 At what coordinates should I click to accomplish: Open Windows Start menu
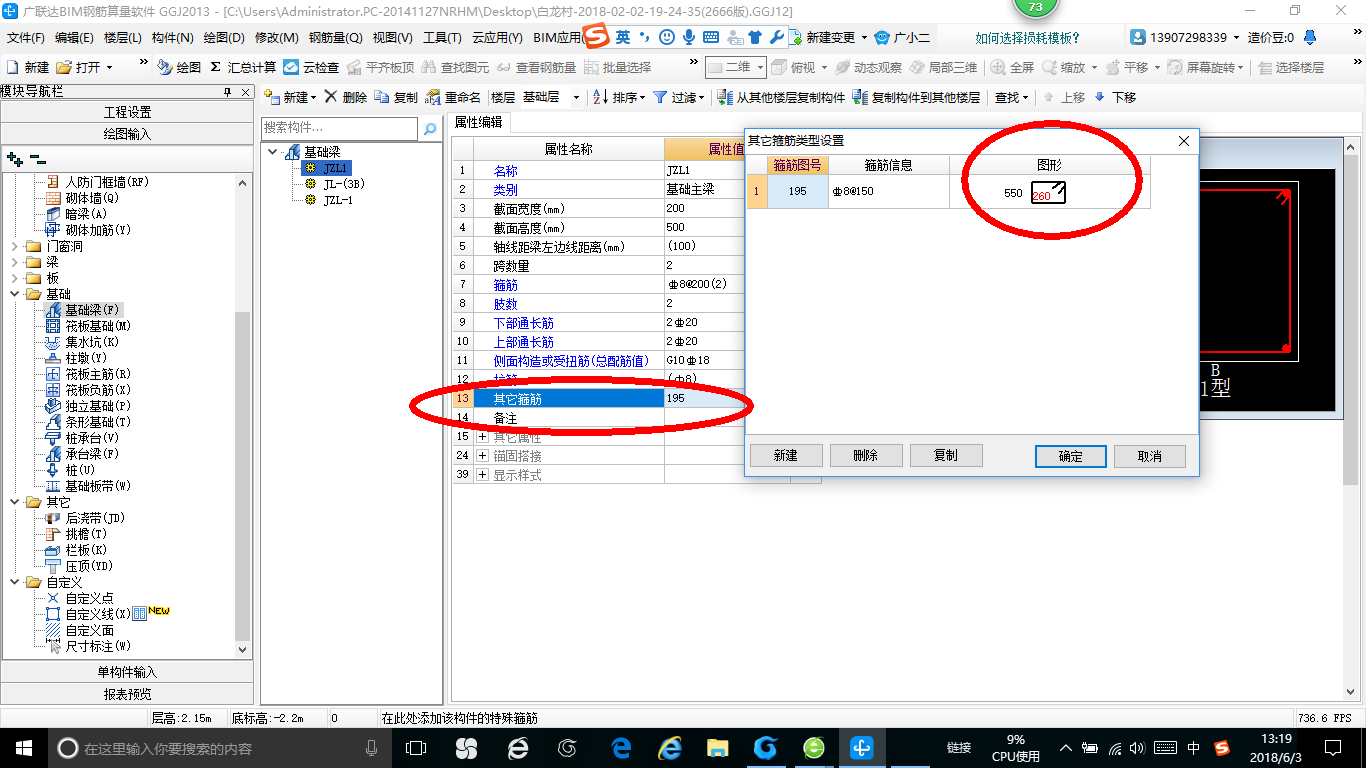(22, 748)
